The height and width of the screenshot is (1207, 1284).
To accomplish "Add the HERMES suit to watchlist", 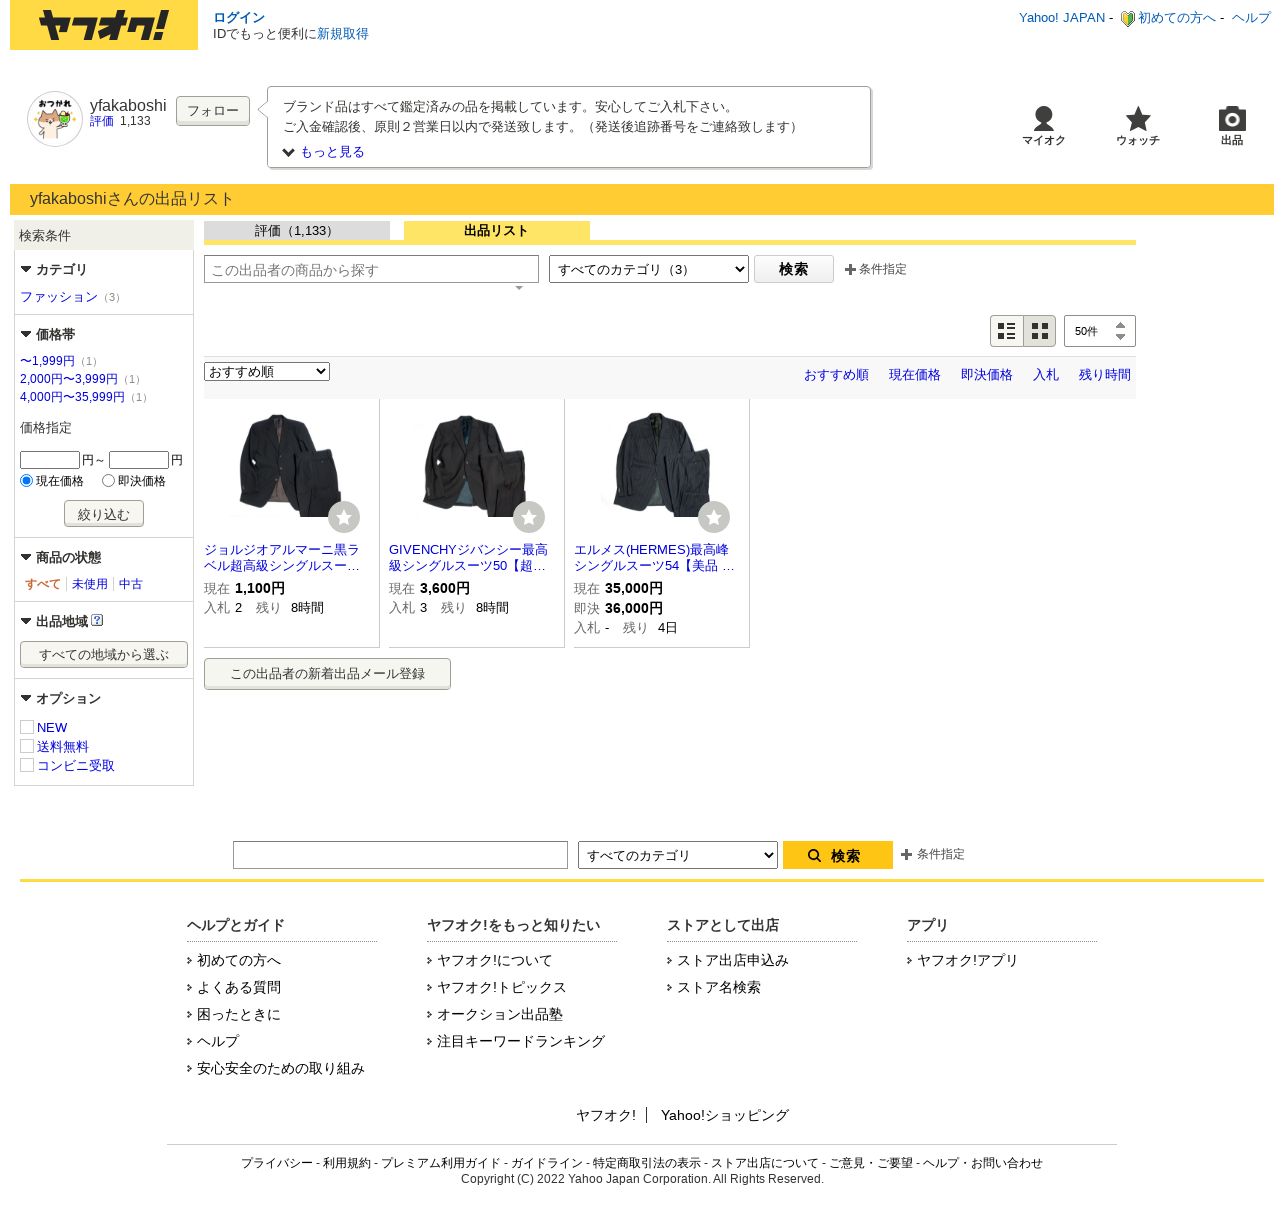I will click(x=714, y=517).
